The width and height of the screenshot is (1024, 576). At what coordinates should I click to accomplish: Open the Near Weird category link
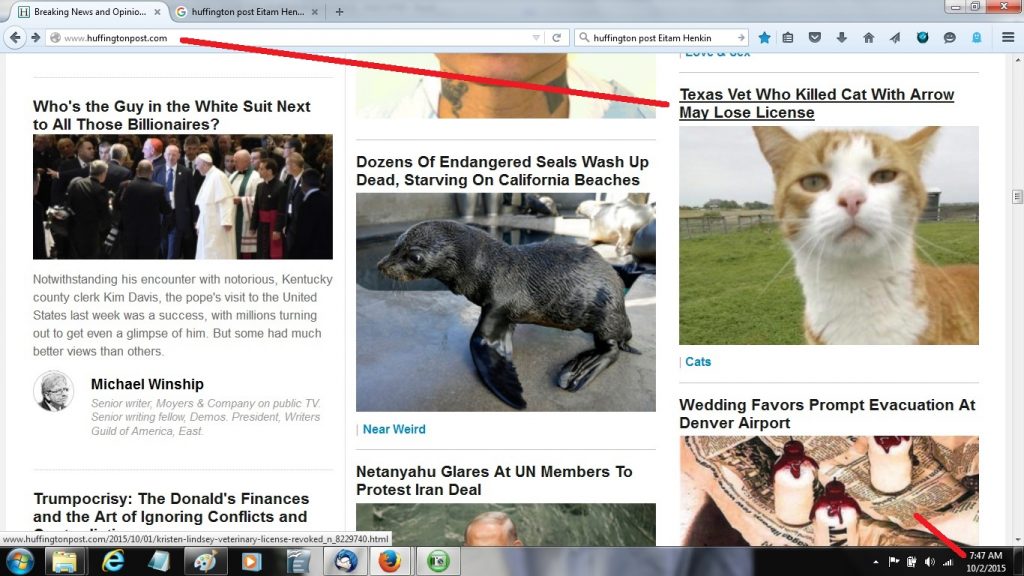click(x=394, y=429)
